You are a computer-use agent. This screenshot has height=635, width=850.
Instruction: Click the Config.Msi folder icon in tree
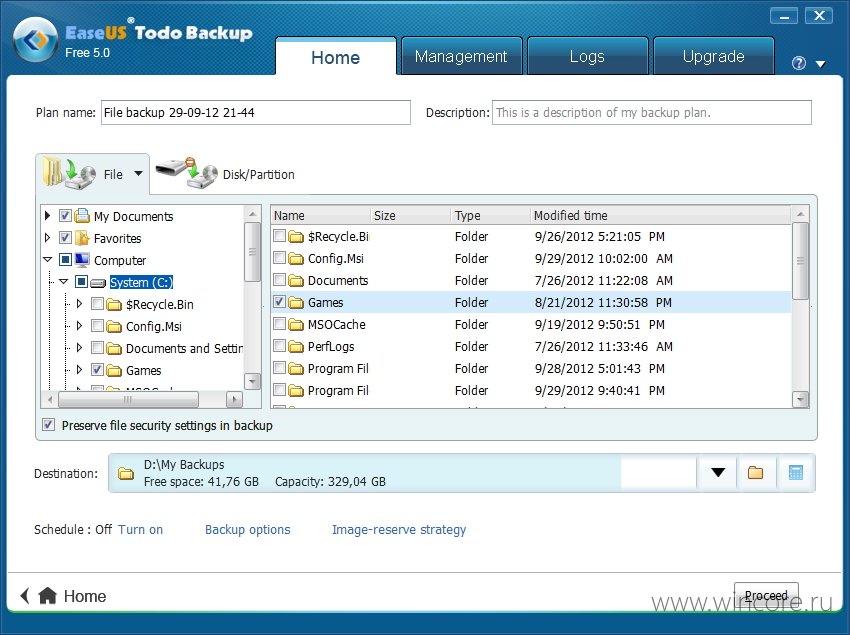click(114, 326)
